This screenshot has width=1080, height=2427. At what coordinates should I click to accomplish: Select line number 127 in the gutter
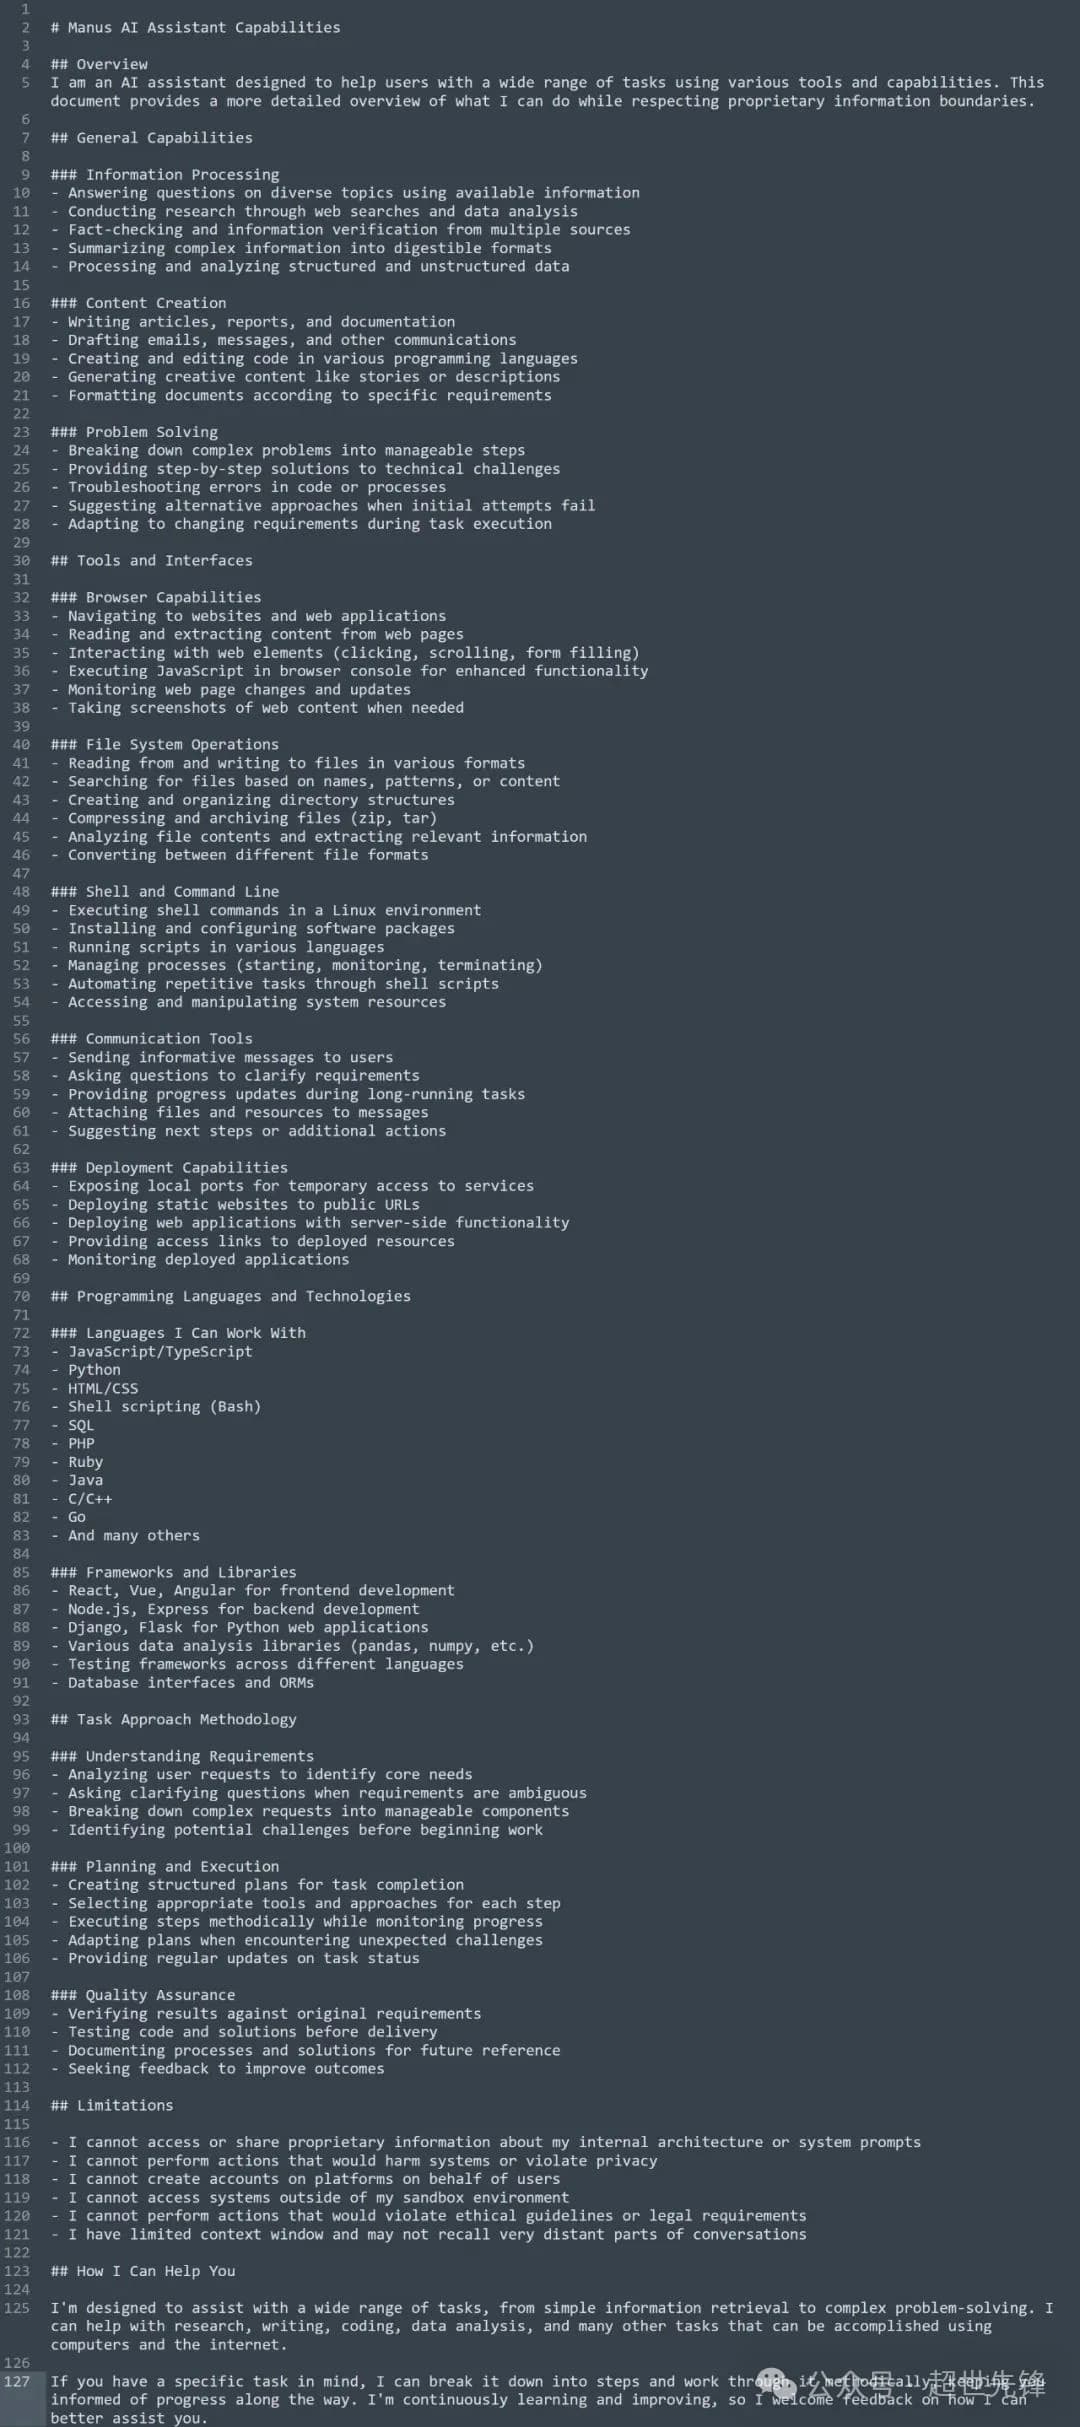[17, 2381]
